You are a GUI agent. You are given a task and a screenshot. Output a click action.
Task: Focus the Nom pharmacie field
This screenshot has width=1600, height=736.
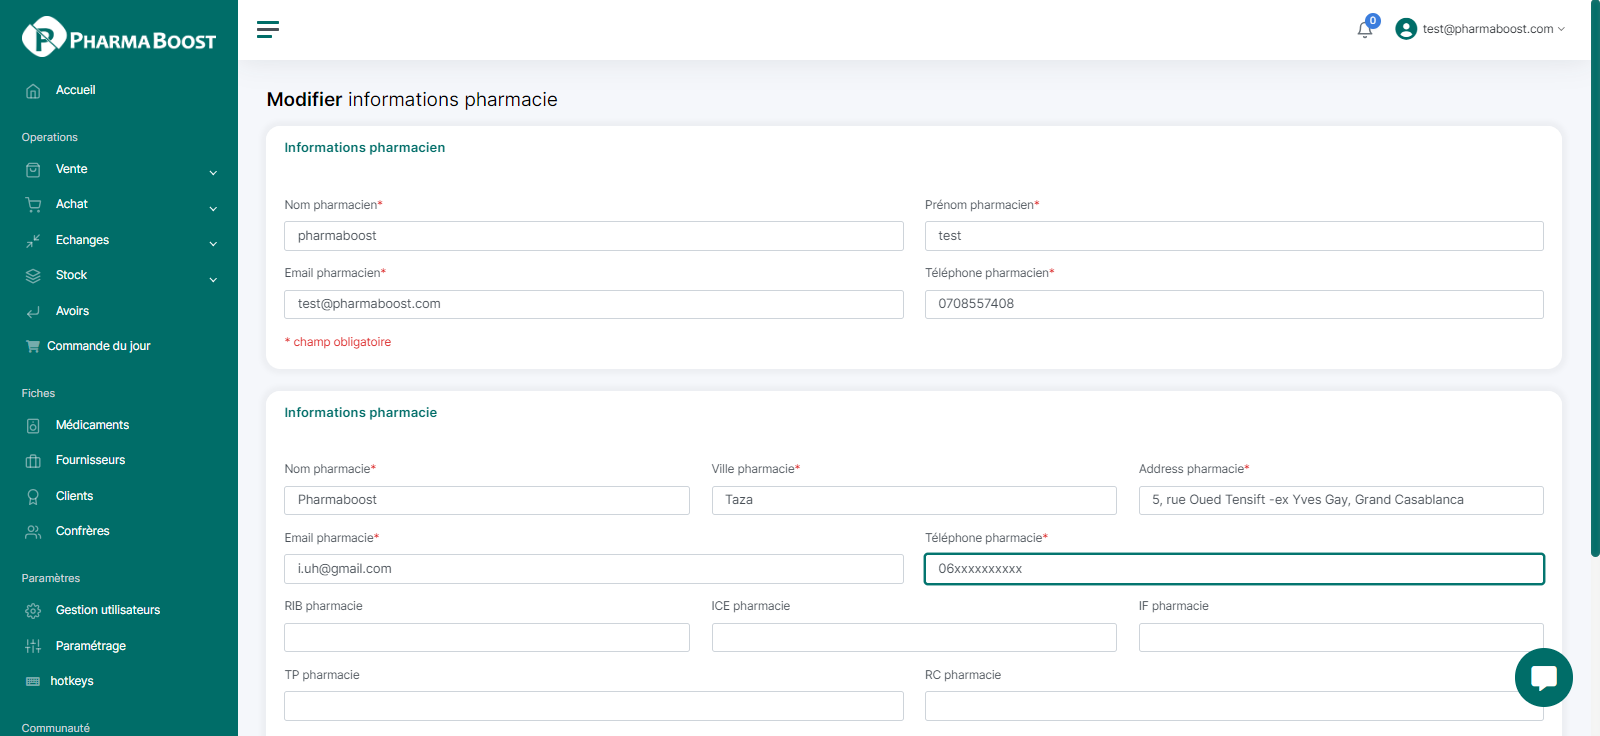[487, 500]
